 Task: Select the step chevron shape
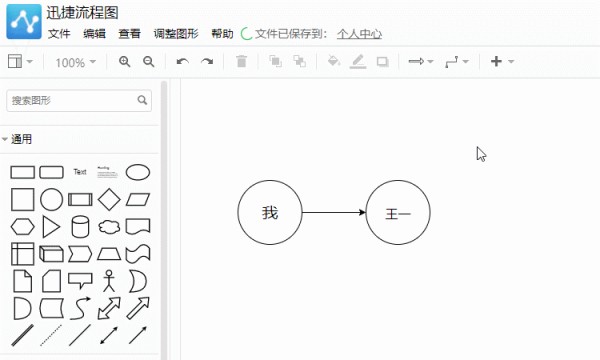[80, 254]
